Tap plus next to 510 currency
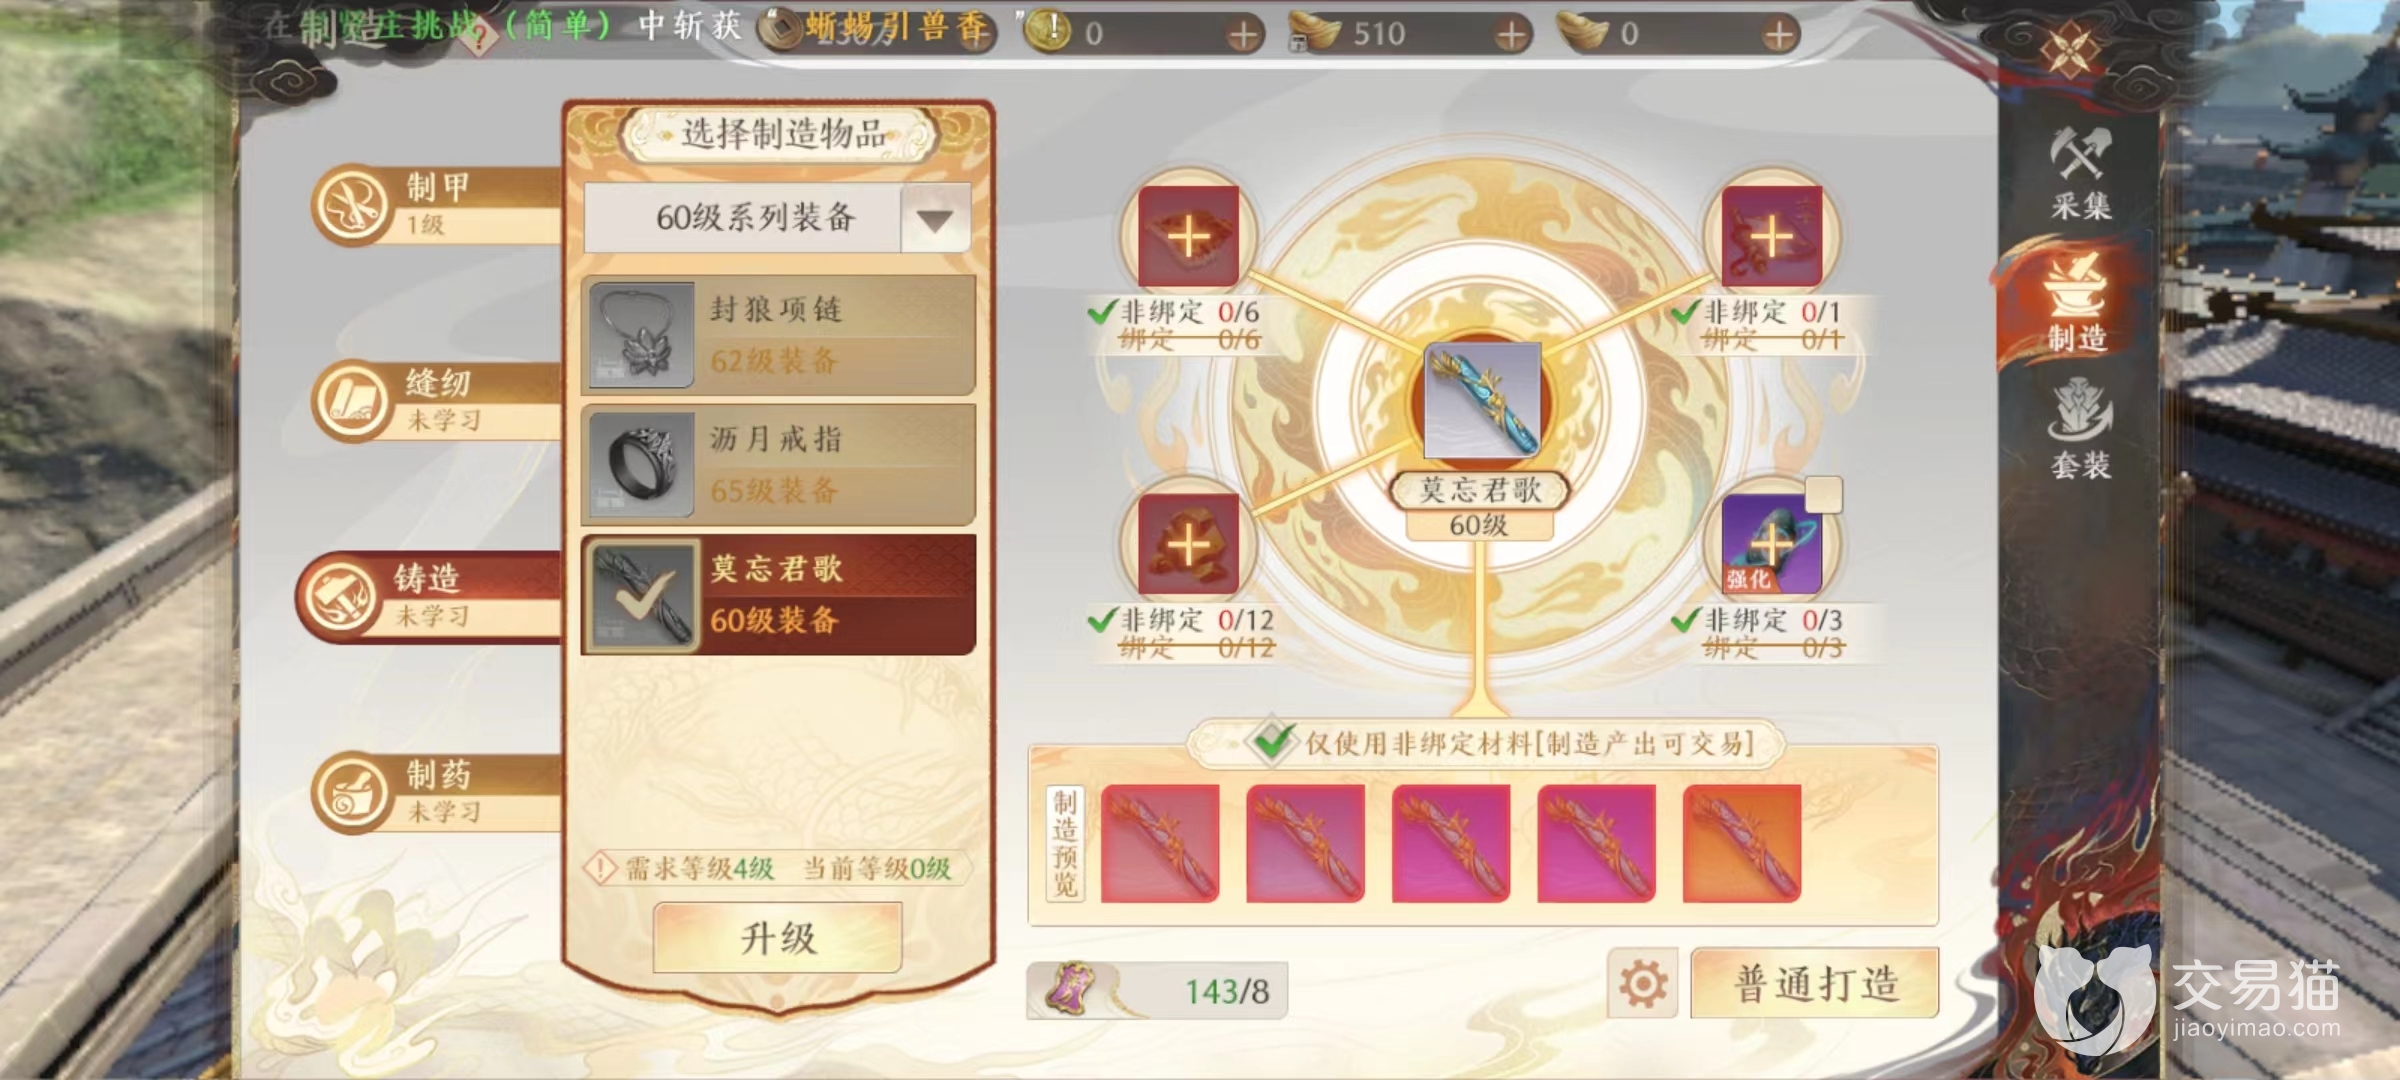 pos(1512,35)
